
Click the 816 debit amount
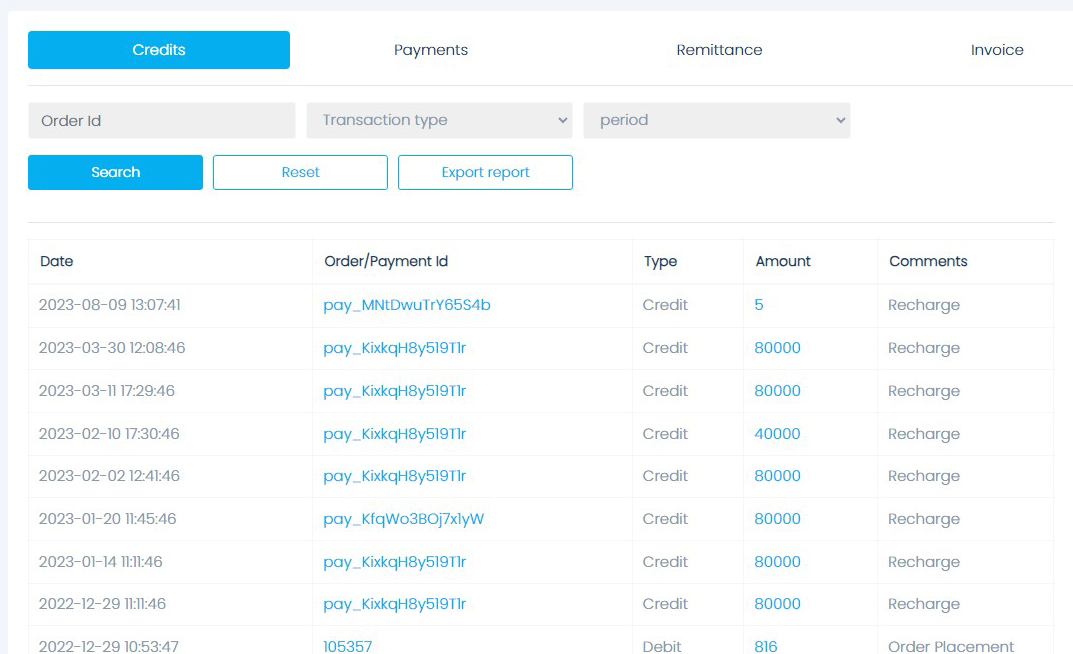tap(766, 646)
